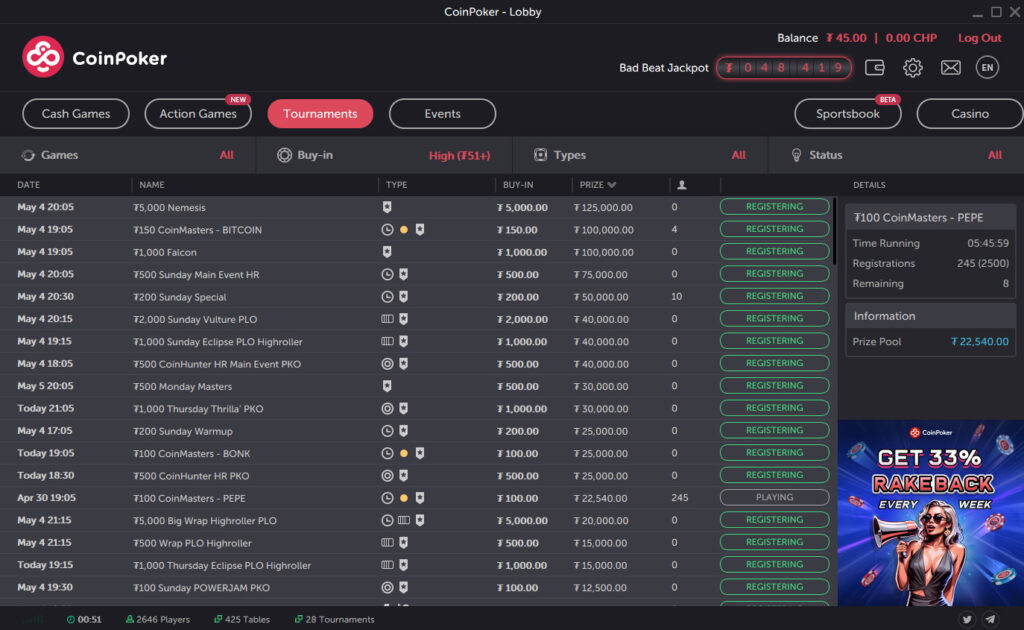Click shield icon on ₮500 Monday Masters row
The width and height of the screenshot is (1024, 630).
tap(387, 386)
